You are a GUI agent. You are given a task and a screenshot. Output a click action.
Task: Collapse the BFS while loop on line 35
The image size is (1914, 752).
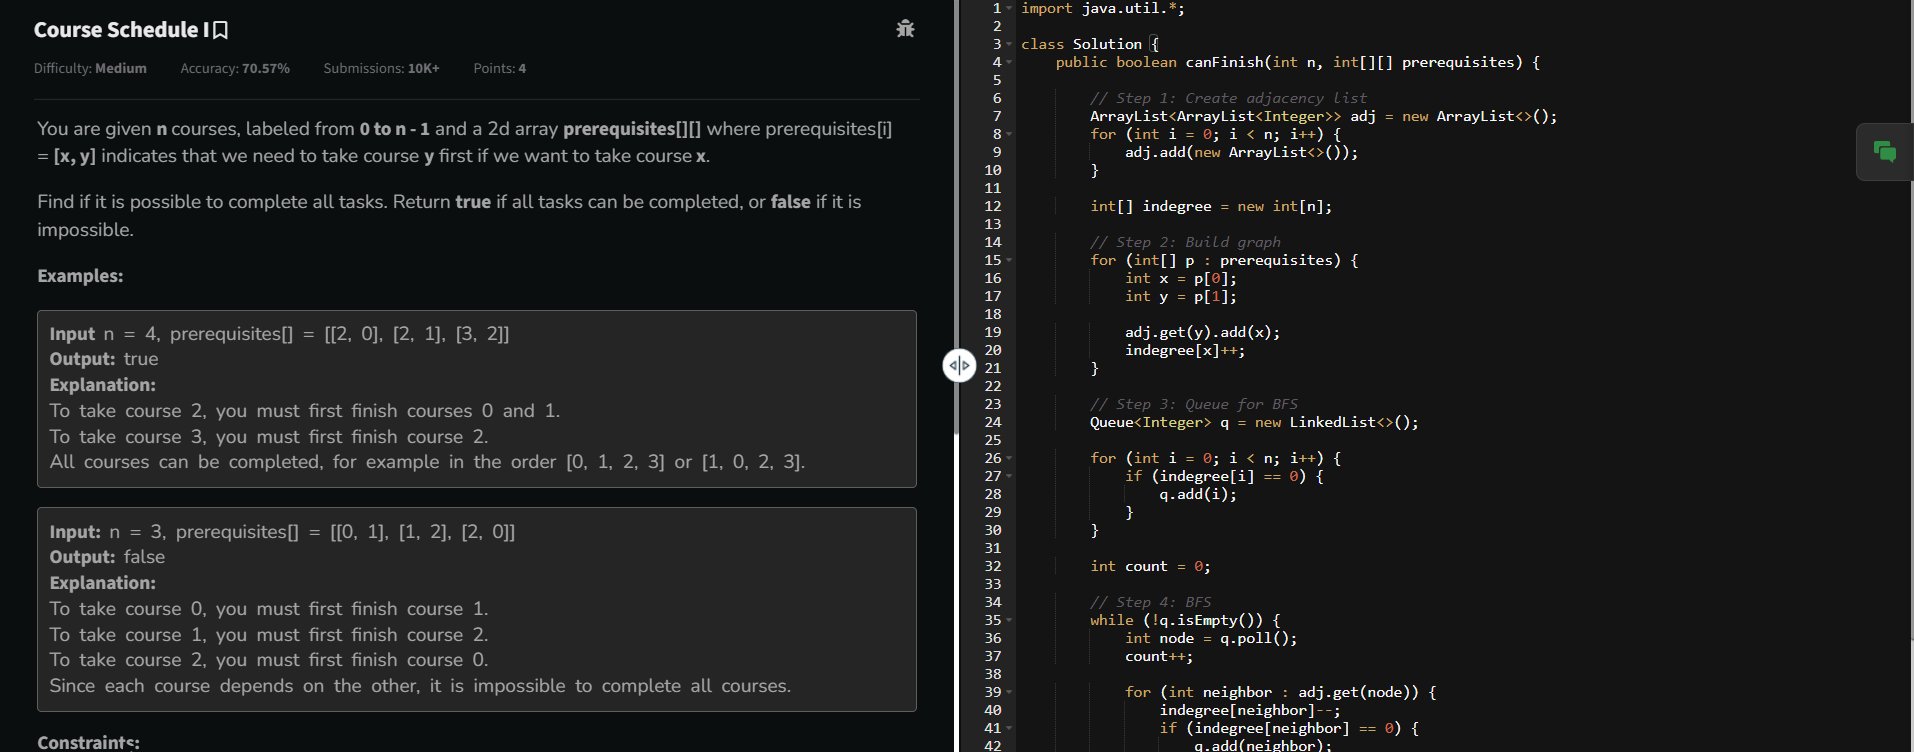pyautogui.click(x=1009, y=620)
